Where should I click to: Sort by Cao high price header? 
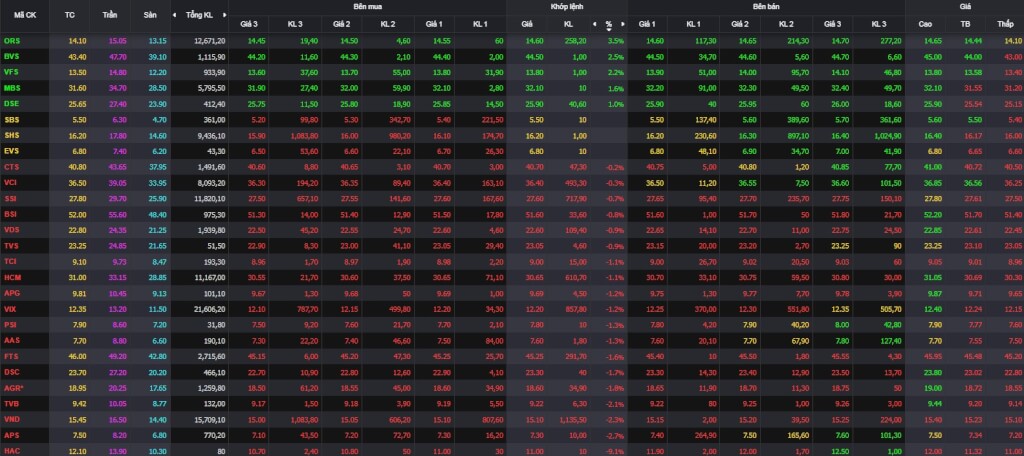[925, 24]
